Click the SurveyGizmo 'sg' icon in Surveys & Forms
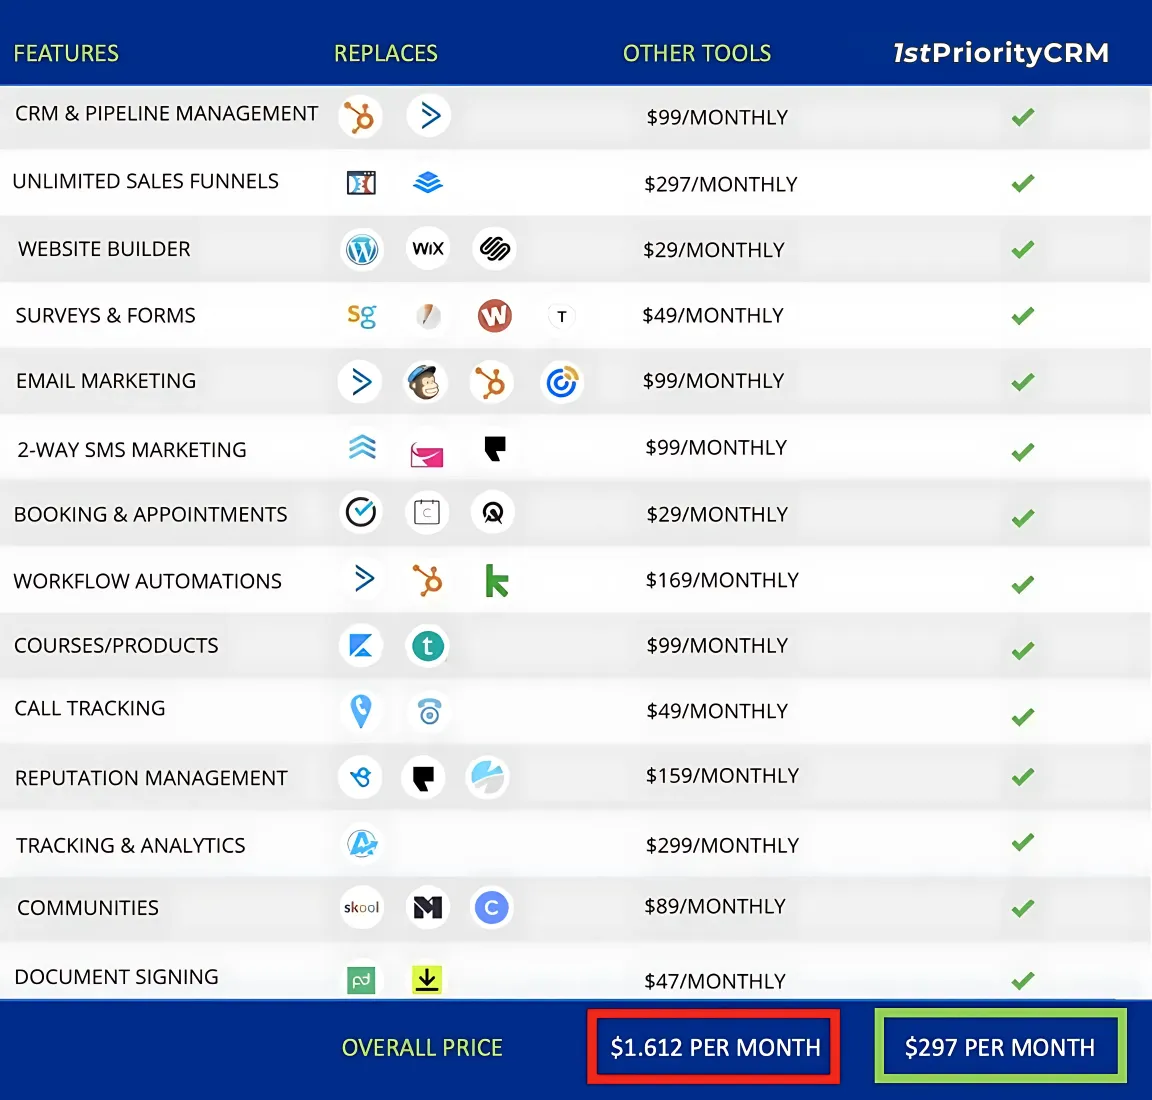The width and height of the screenshot is (1152, 1100). tap(361, 316)
